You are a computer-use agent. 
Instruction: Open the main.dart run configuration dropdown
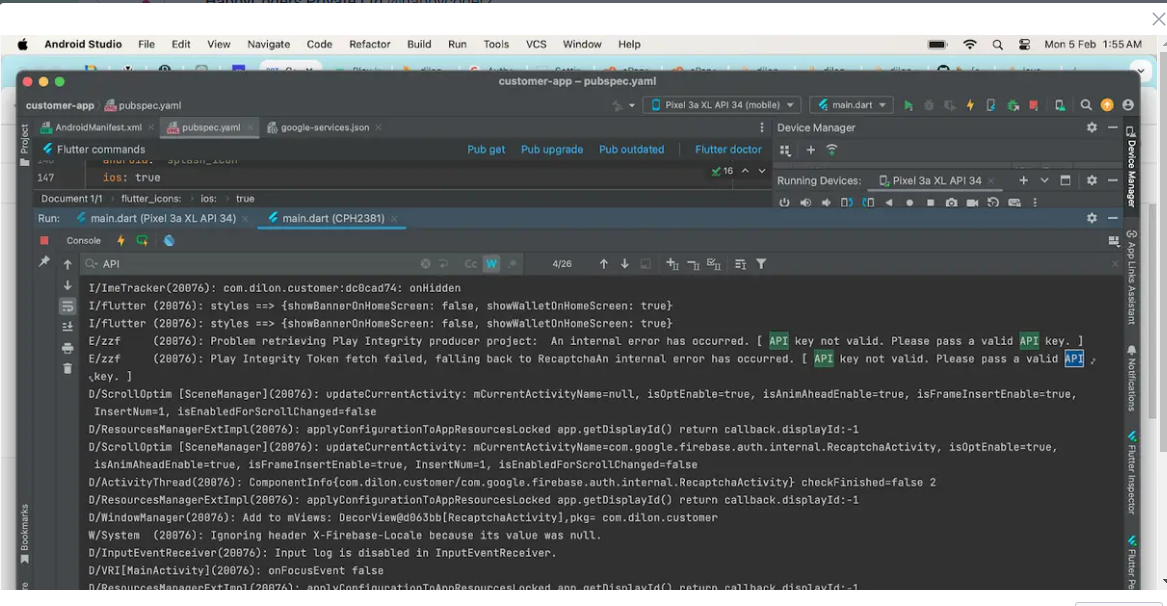point(853,105)
